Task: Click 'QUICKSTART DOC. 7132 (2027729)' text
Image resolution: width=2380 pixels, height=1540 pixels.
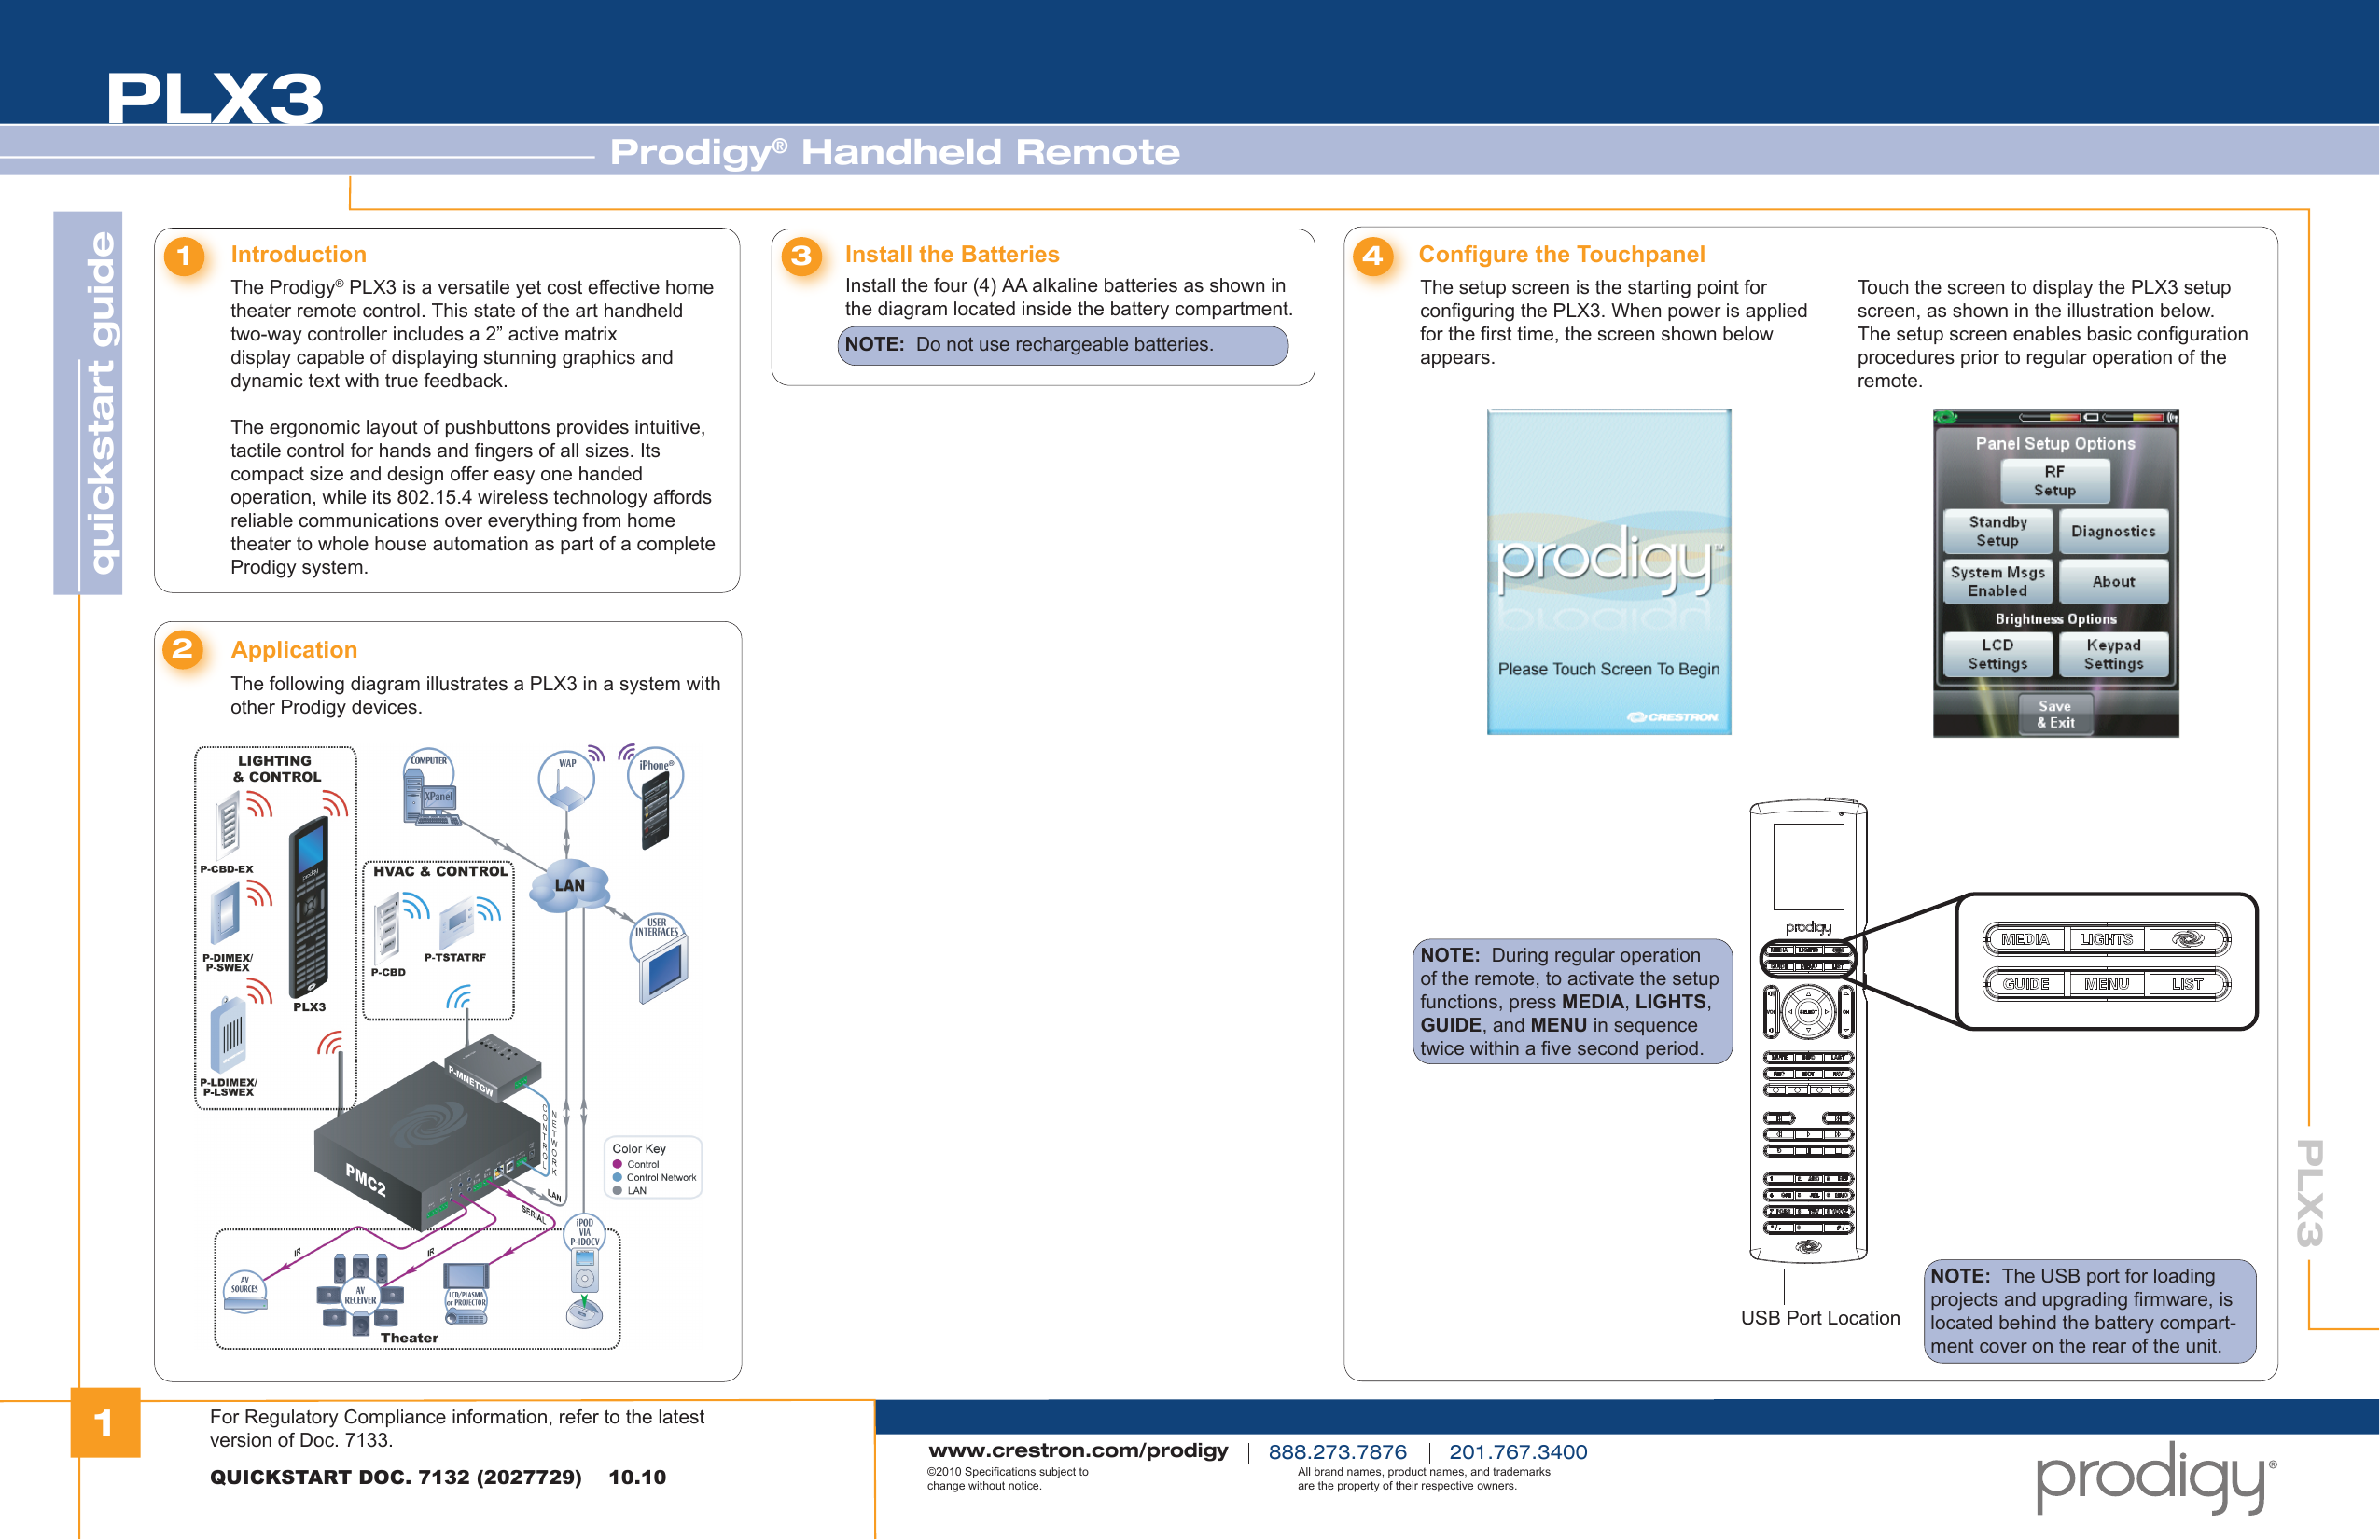Action: pyautogui.click(x=396, y=1477)
